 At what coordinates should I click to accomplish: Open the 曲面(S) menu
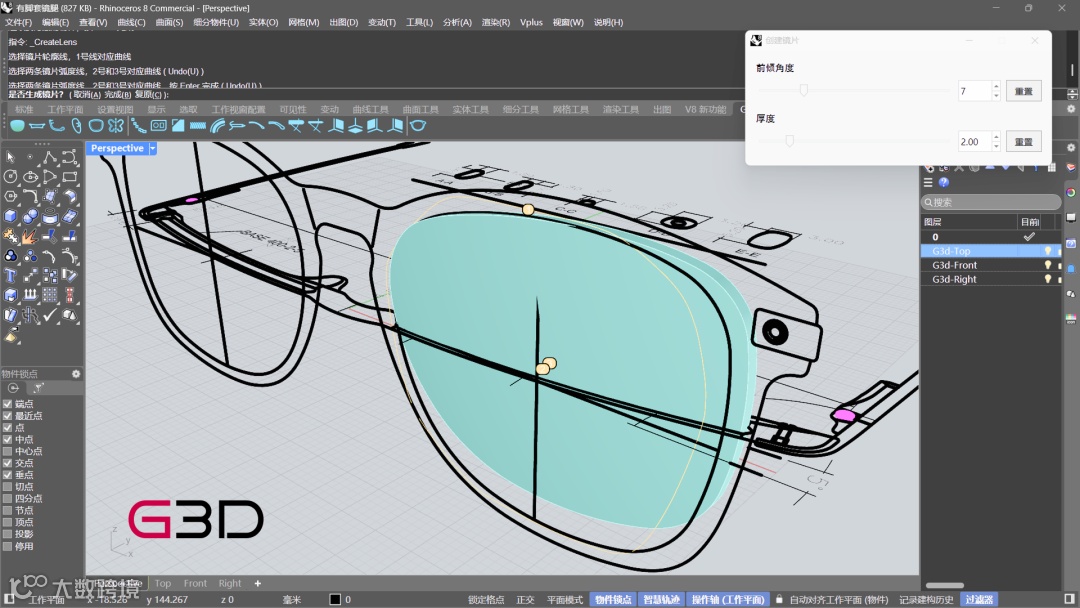click(170, 22)
